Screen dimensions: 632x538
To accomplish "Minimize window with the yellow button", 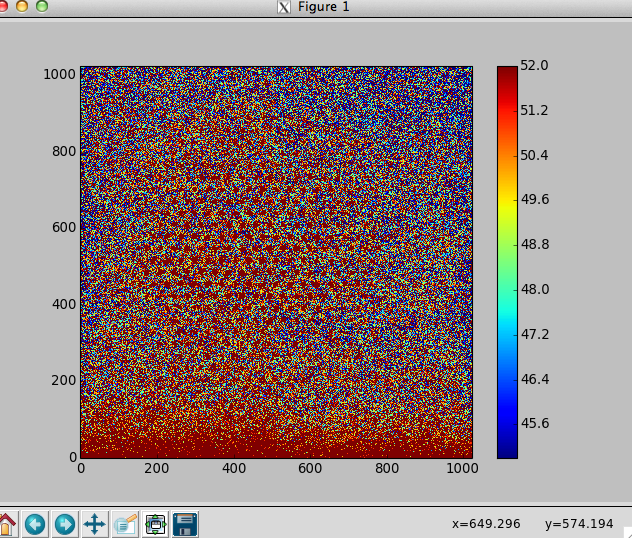I will tap(22, 6).
